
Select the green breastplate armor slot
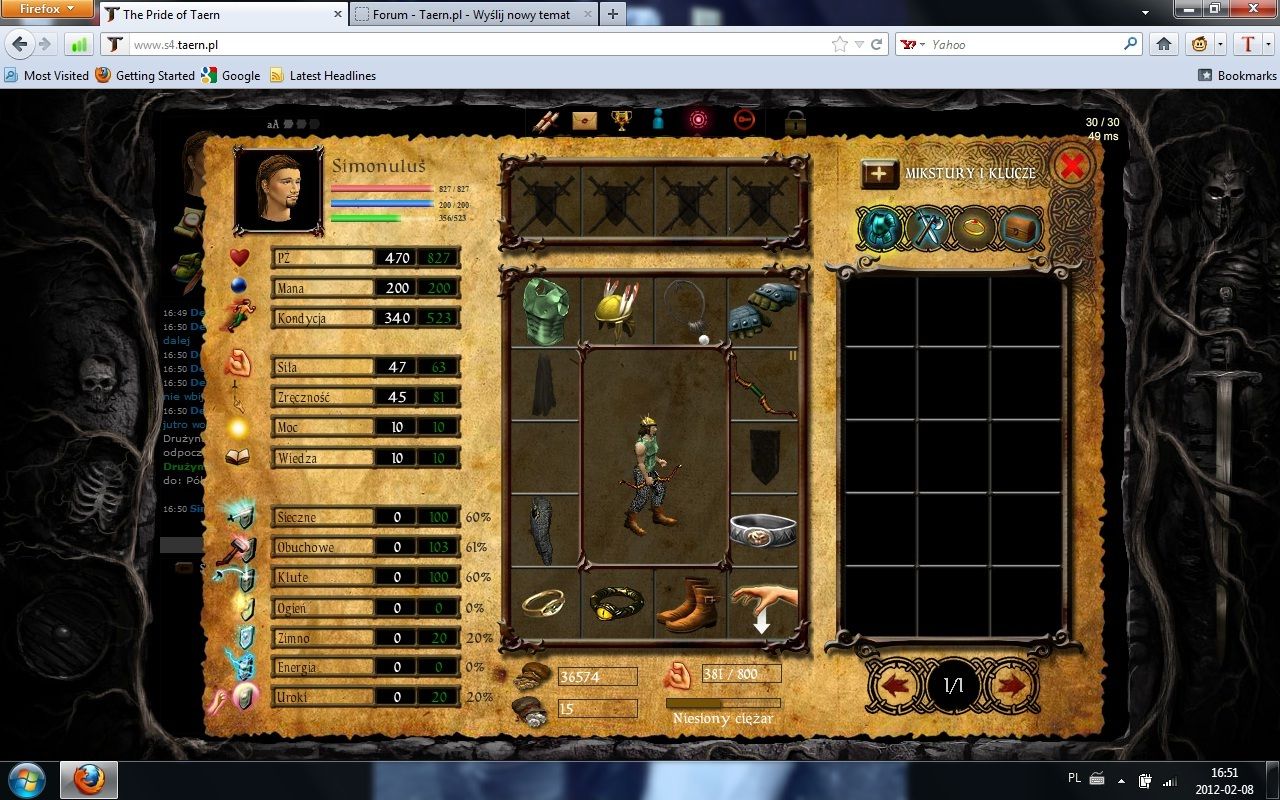546,311
